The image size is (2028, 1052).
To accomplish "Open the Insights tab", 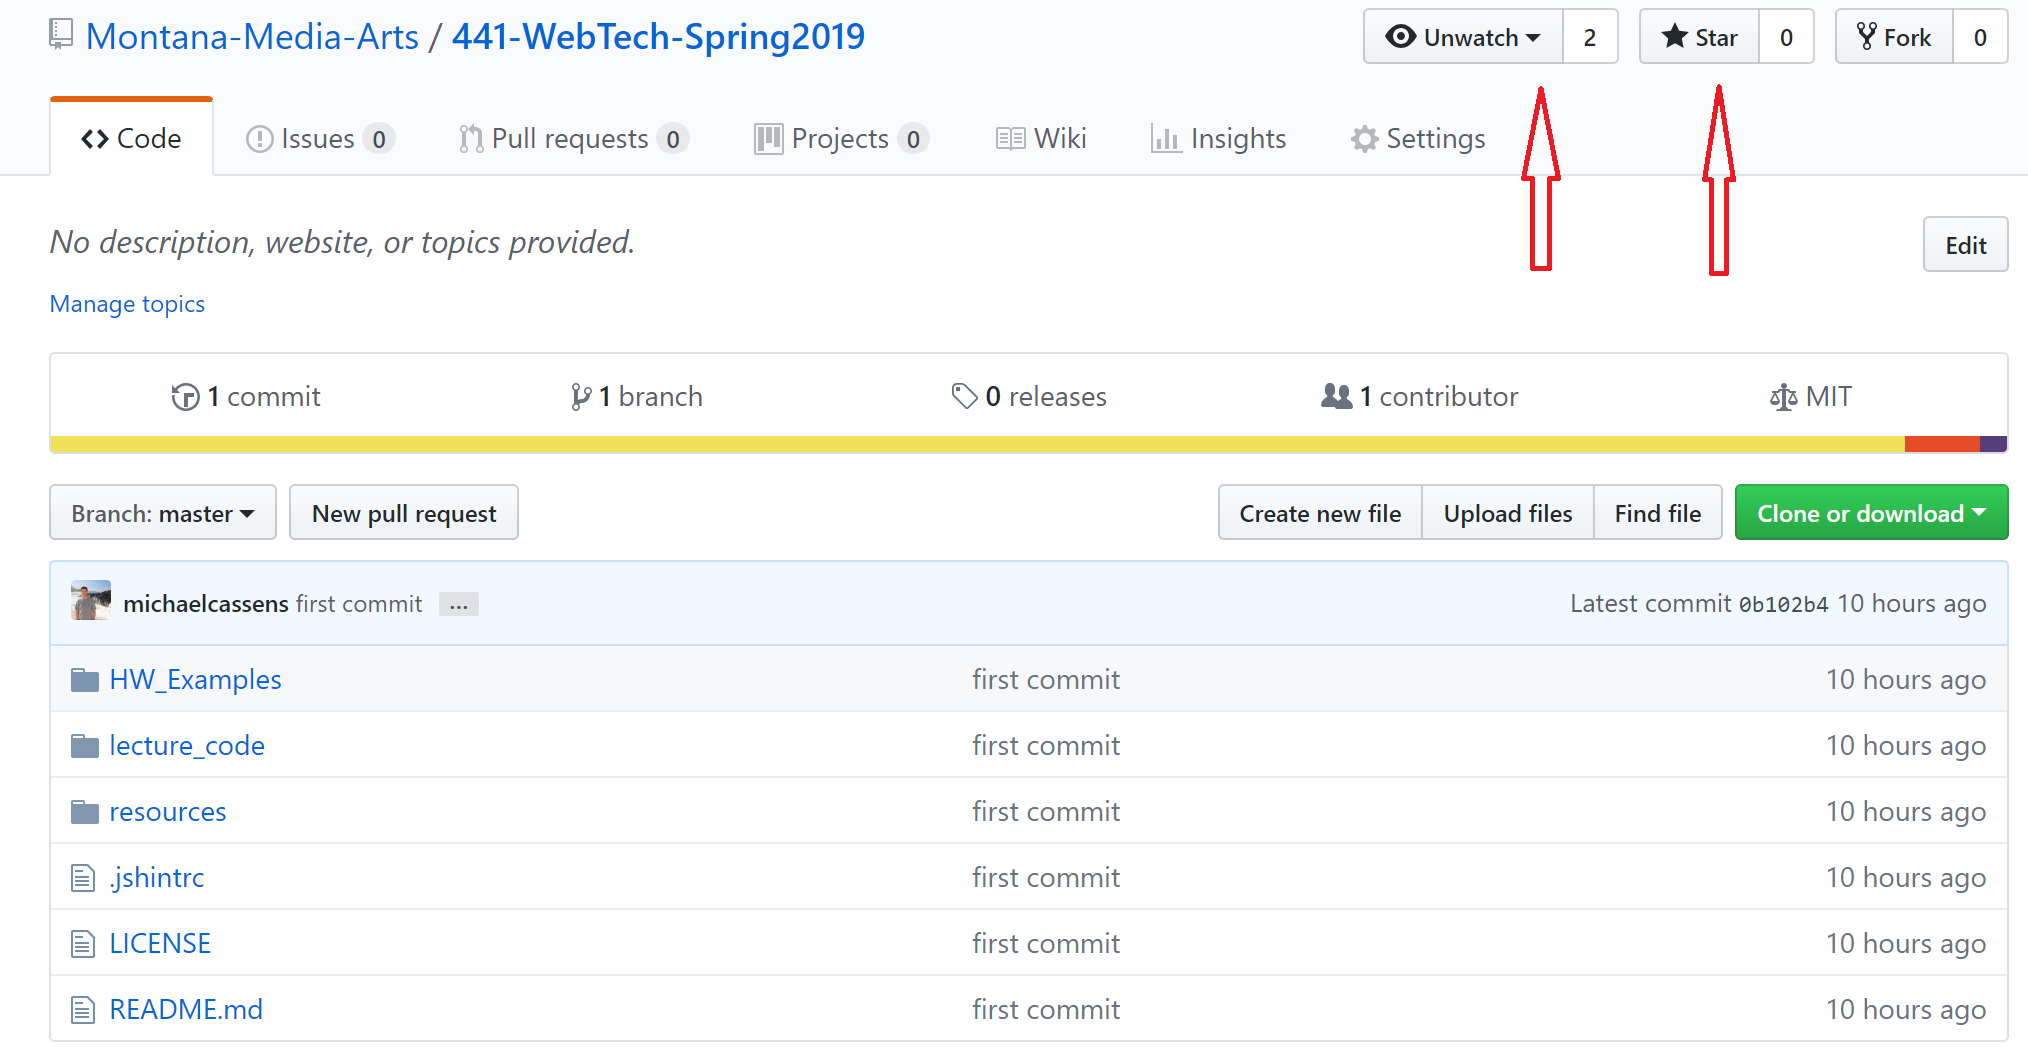I will coord(1218,138).
